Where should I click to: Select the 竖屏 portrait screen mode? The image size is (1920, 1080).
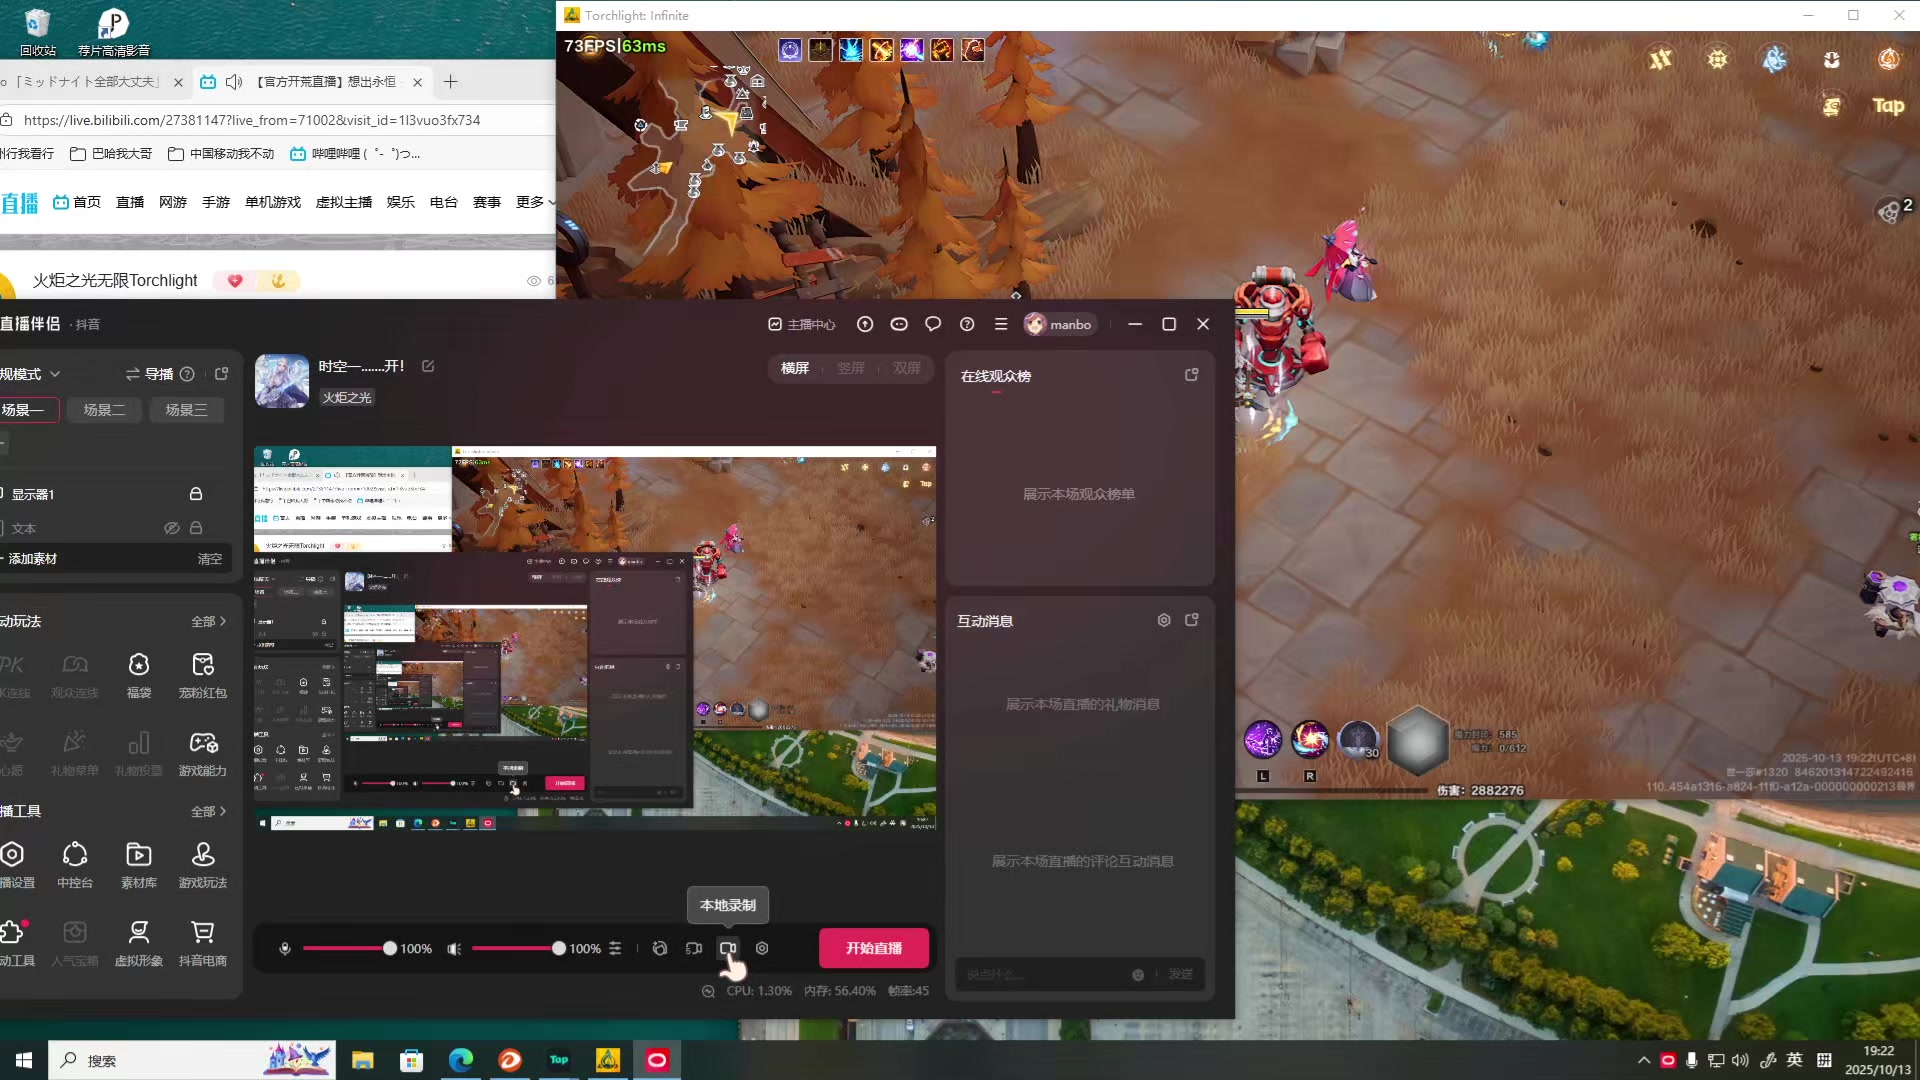pyautogui.click(x=851, y=368)
